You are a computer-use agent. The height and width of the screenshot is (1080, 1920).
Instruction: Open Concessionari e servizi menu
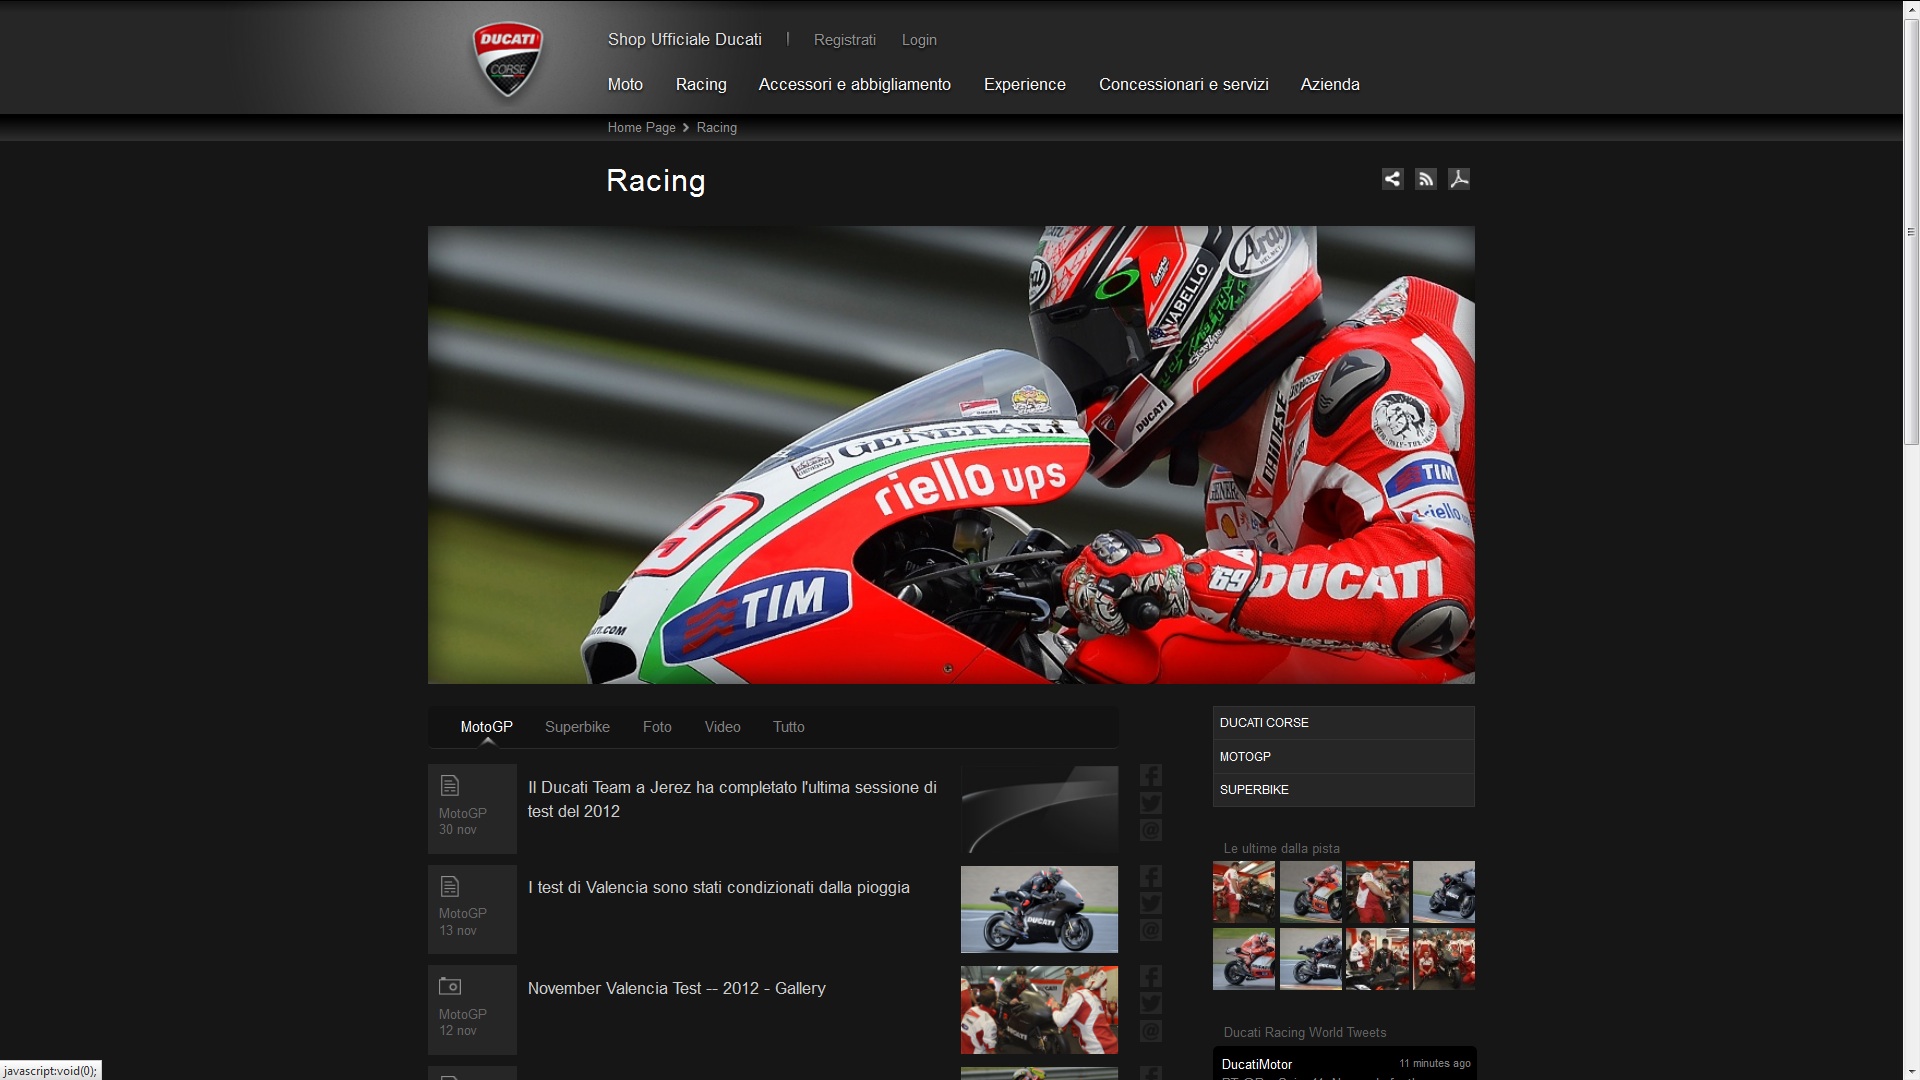pyautogui.click(x=1183, y=84)
